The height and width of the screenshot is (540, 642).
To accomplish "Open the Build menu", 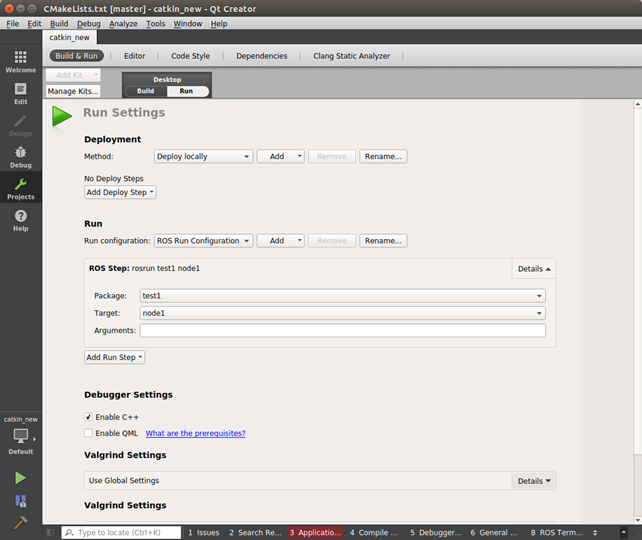I will (59, 24).
